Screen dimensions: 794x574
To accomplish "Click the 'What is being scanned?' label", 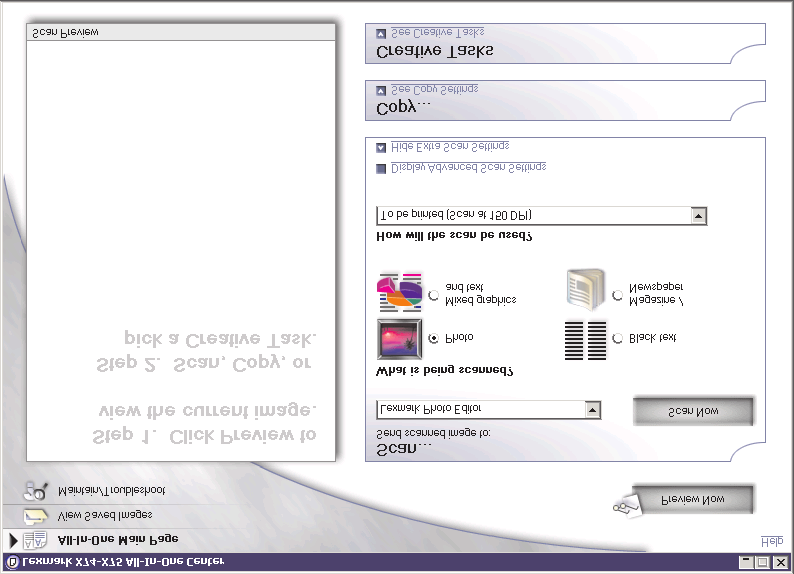I will coord(445,371).
